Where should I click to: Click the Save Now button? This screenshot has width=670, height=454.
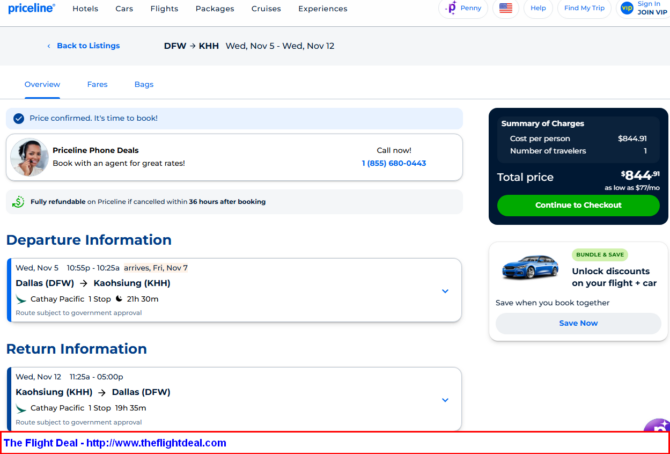pyautogui.click(x=578, y=323)
